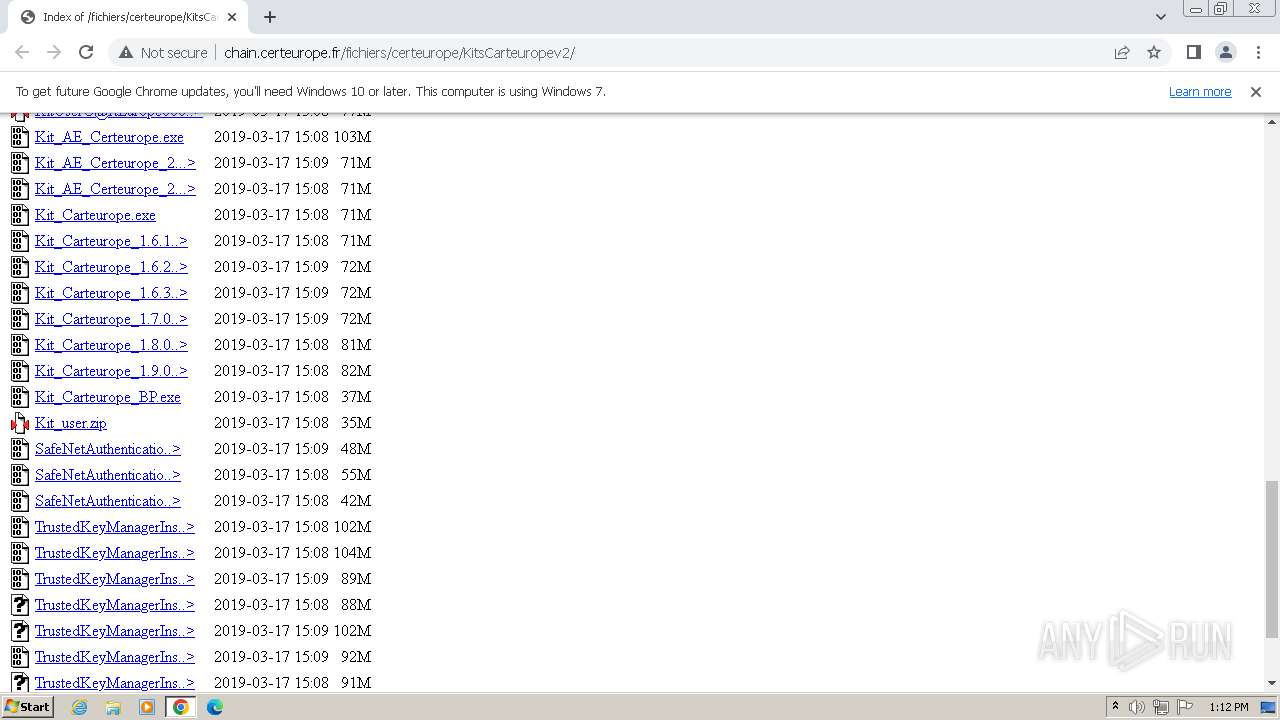1280x720 pixels.
Task: Open the Action Center flag icon
Action: pos(1185,707)
